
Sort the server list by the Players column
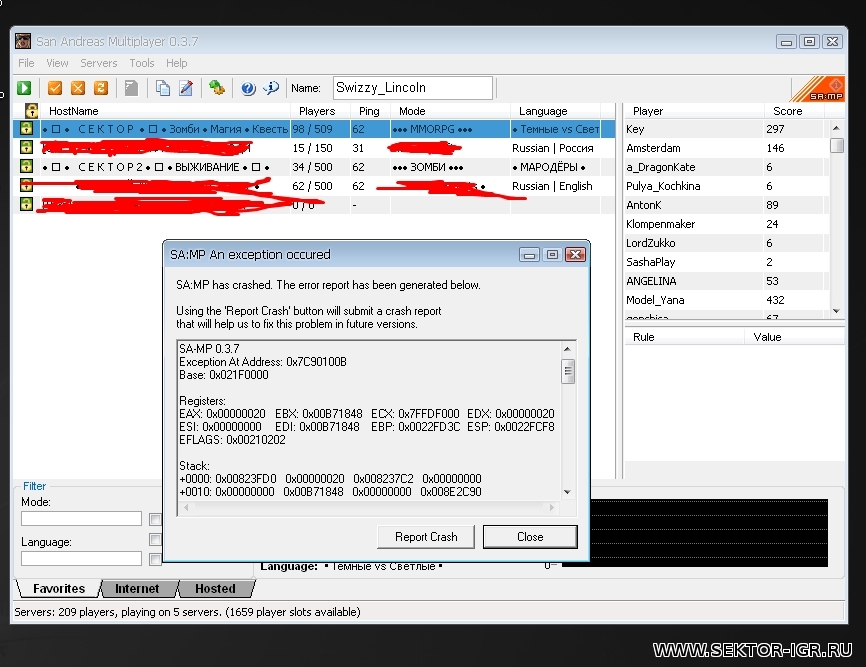[x=320, y=111]
